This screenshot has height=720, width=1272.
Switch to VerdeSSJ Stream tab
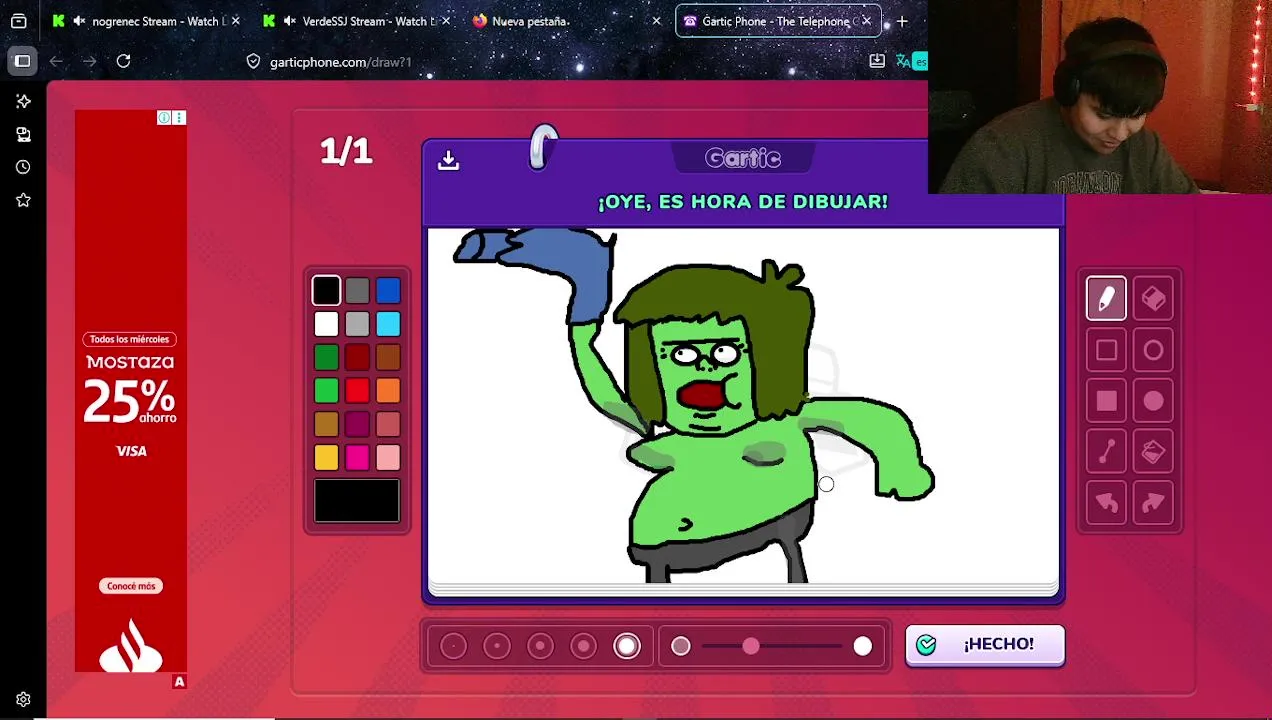357,21
